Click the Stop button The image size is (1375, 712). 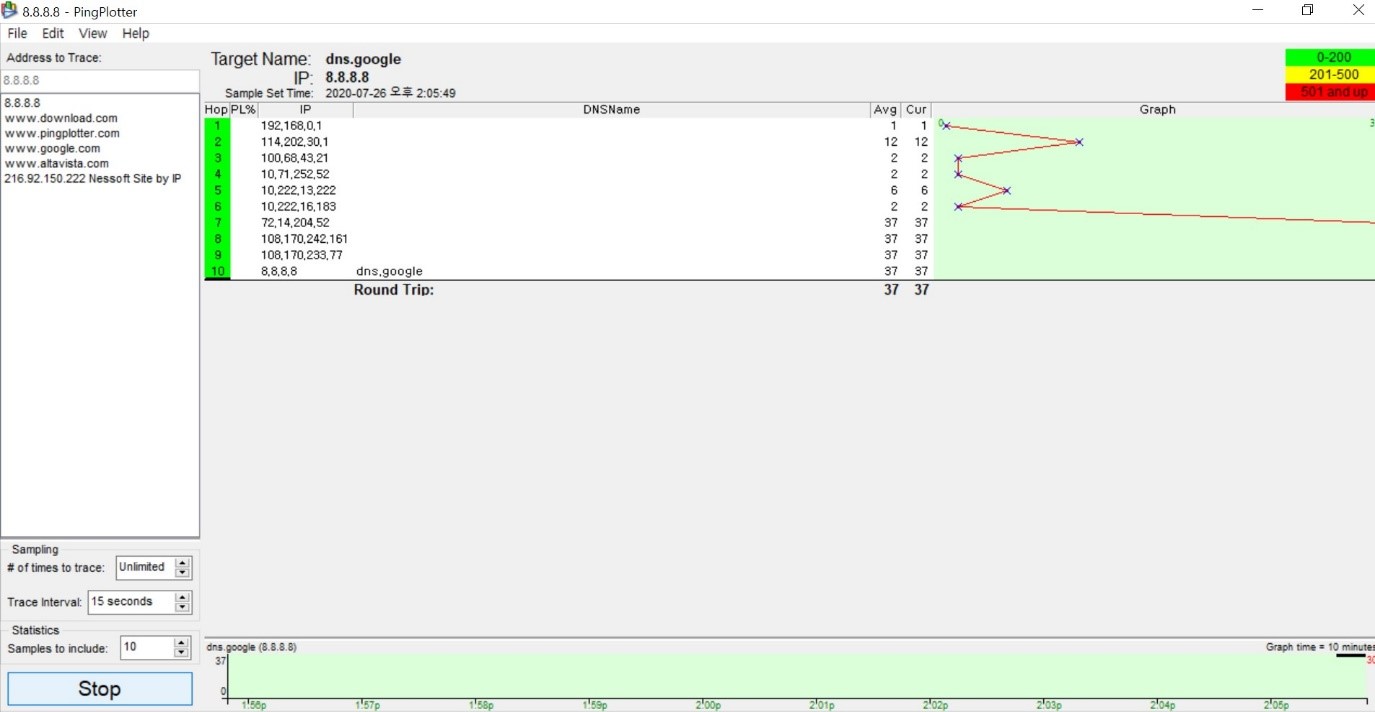click(x=100, y=689)
